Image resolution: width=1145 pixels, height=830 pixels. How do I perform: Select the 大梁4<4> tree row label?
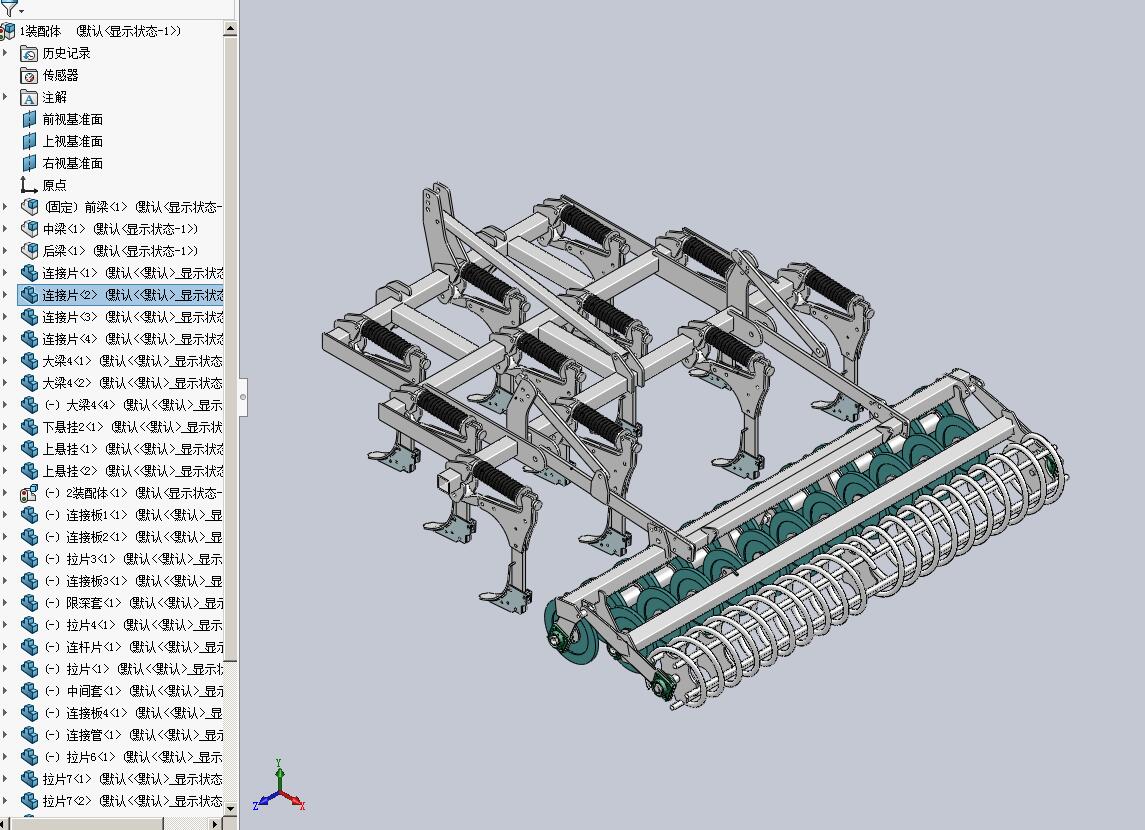click(x=133, y=404)
